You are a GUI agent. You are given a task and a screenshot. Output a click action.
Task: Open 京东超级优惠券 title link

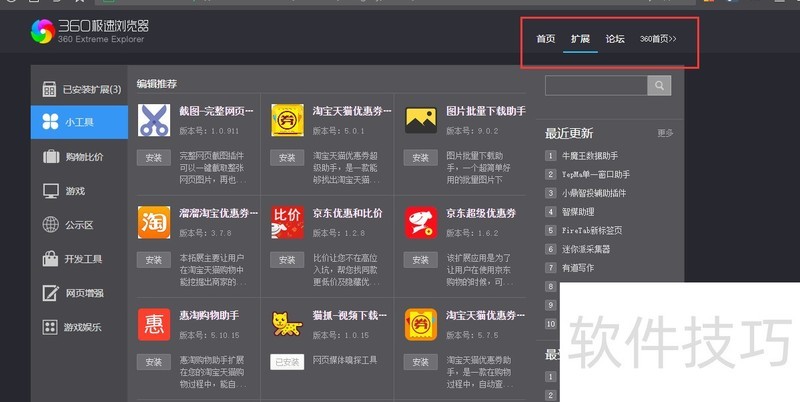pos(481,213)
